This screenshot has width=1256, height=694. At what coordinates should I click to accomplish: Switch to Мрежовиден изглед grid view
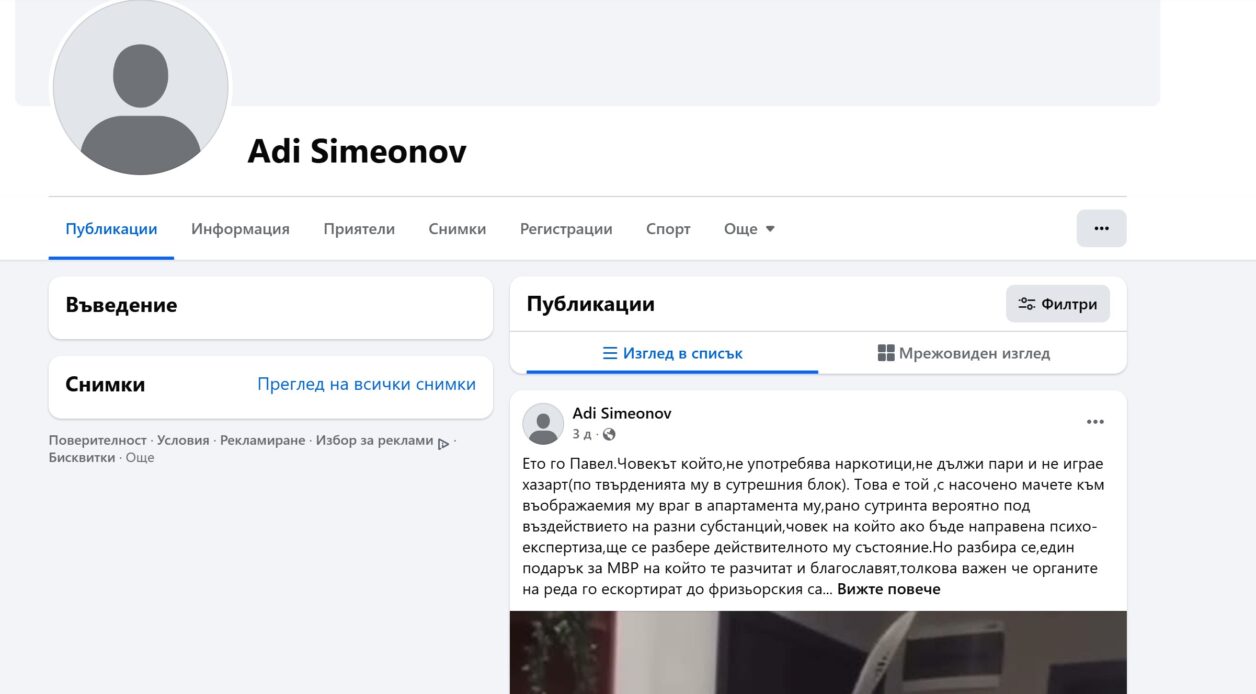click(x=963, y=353)
